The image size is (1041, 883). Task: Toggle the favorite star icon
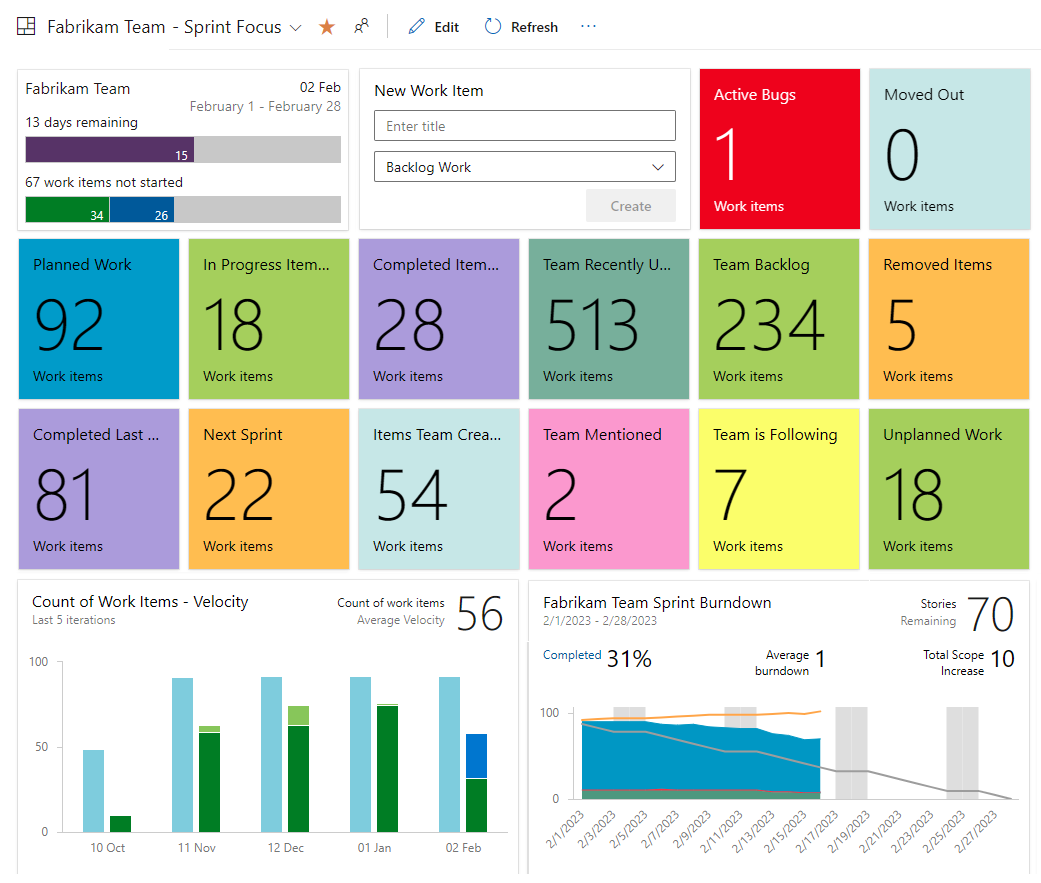point(327,27)
